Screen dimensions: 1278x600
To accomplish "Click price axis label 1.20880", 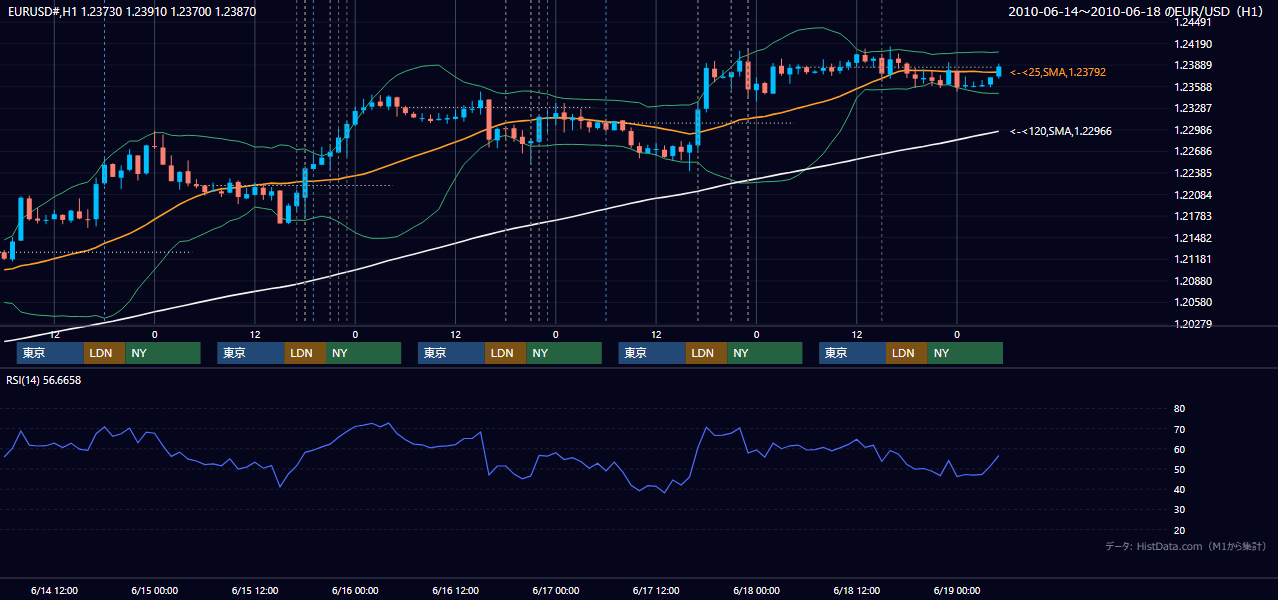I will click(x=1194, y=281).
